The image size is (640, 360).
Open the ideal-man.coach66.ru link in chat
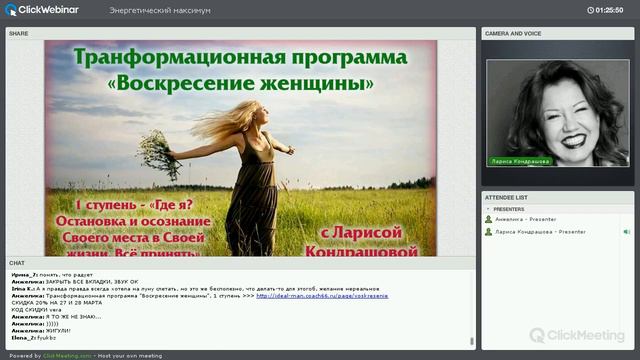[x=322, y=296]
